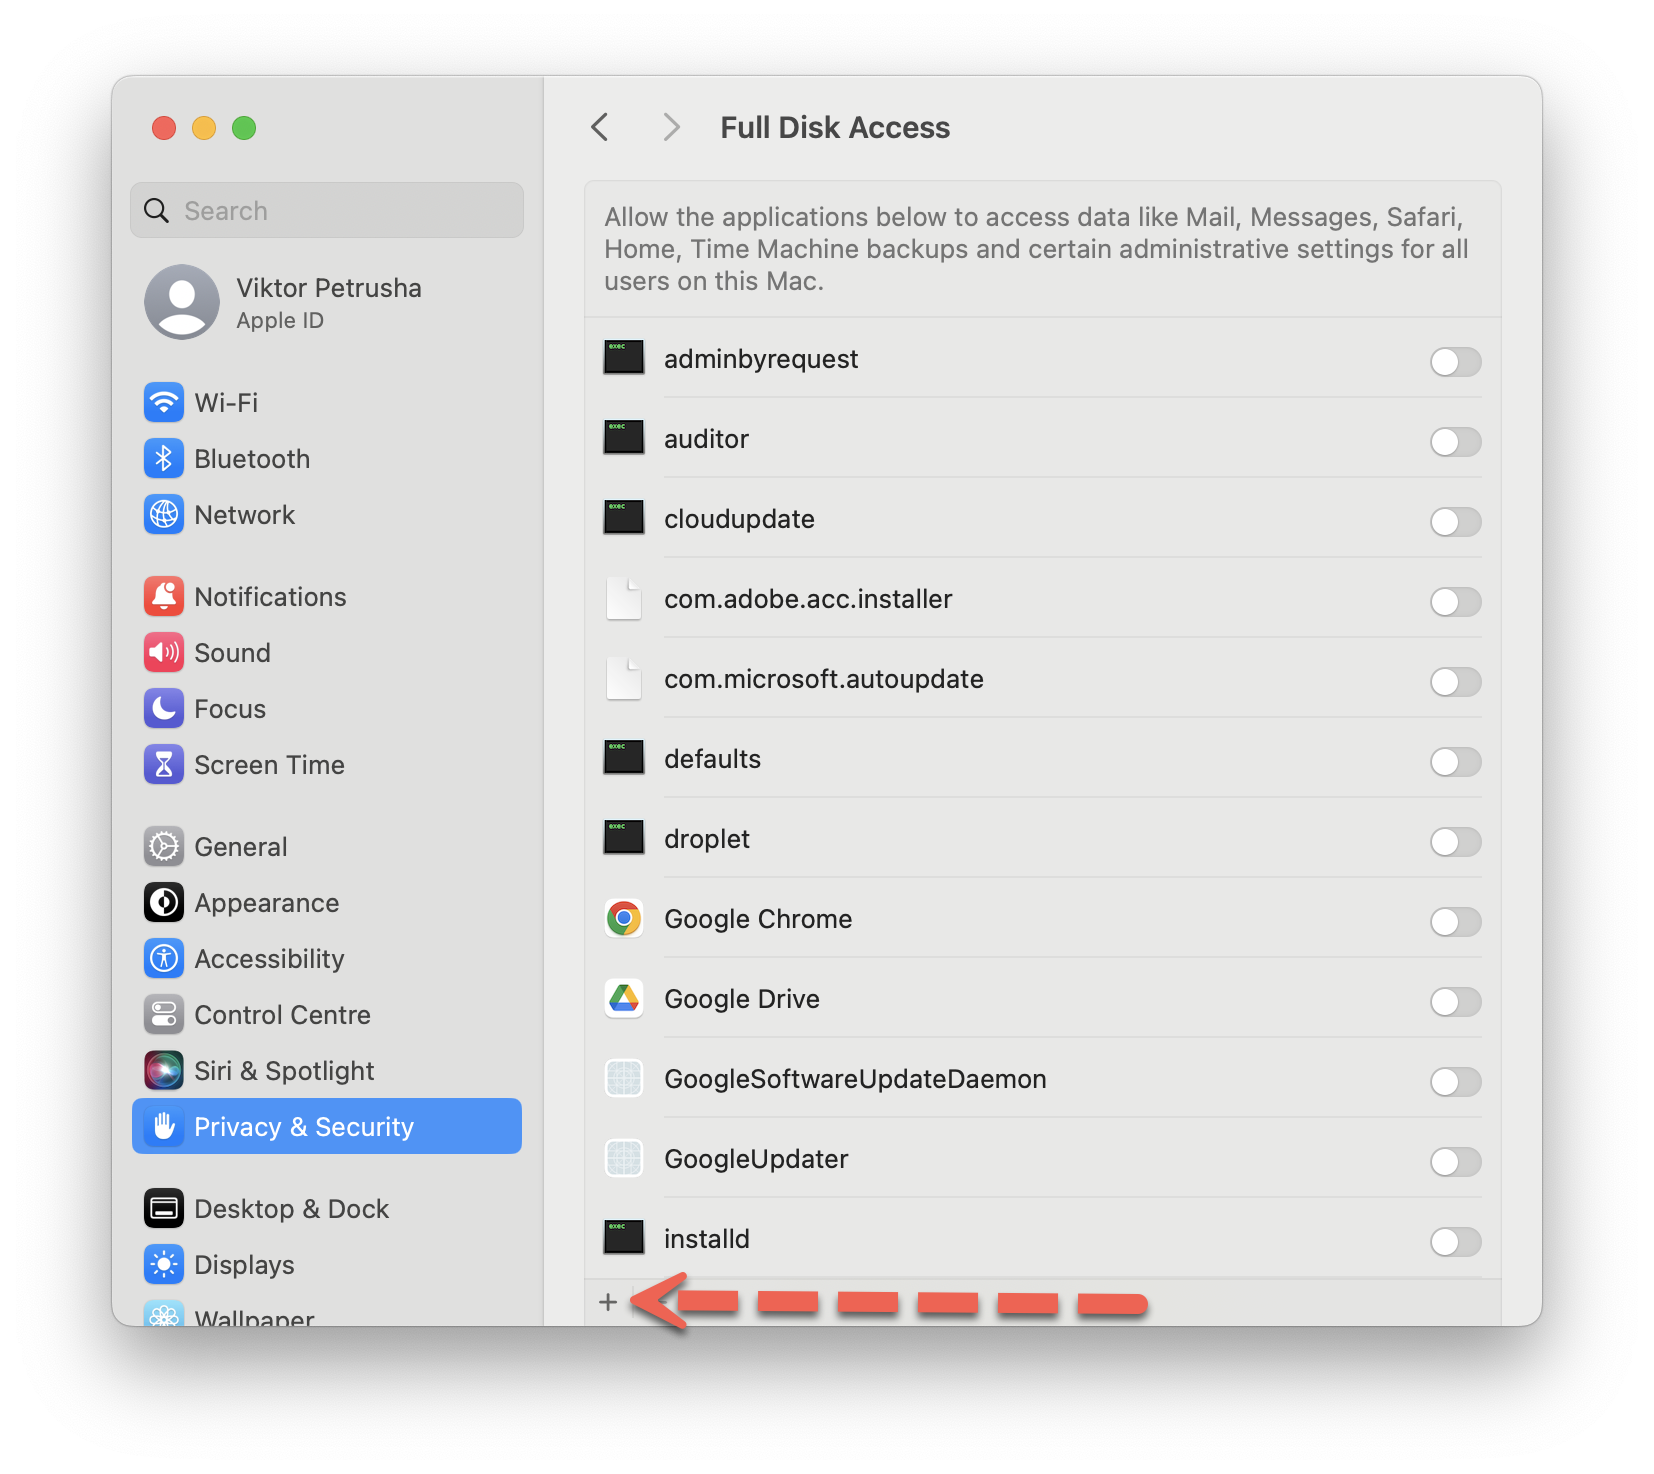Enable Google Chrome full disk access
Image resolution: width=1654 pixels, height=1474 pixels.
click(x=1455, y=922)
